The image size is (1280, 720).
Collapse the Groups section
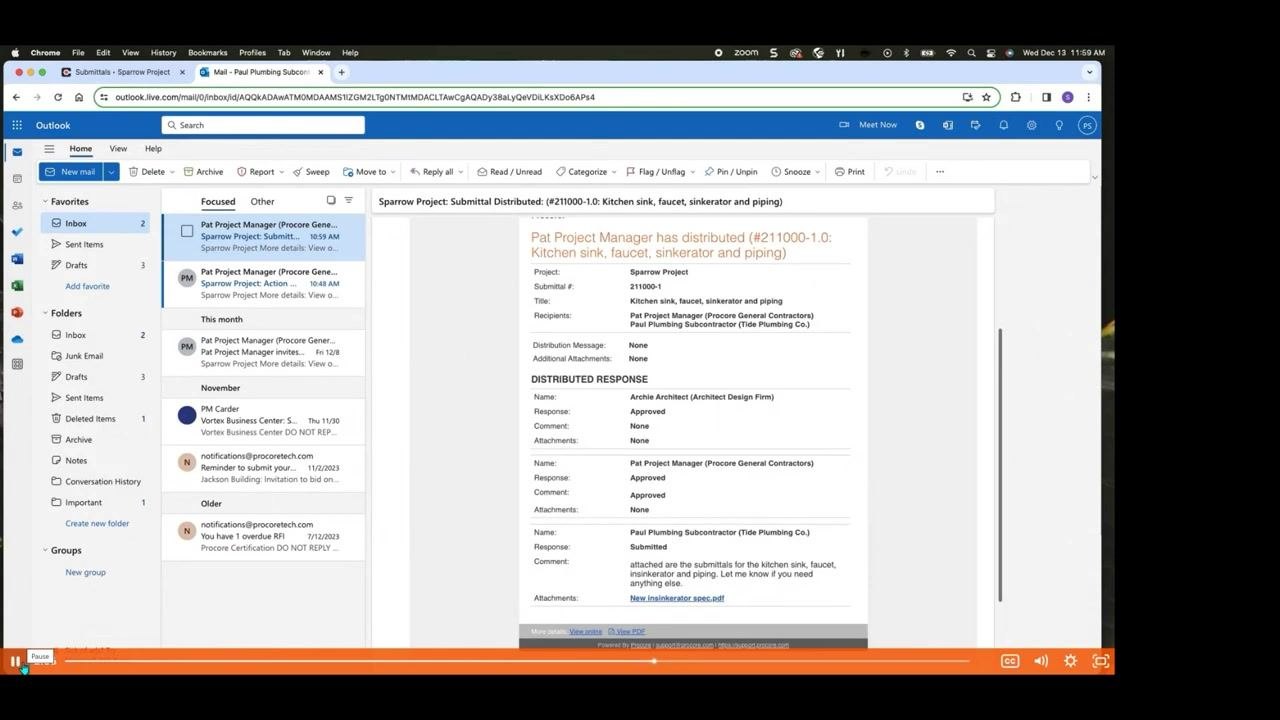point(45,550)
